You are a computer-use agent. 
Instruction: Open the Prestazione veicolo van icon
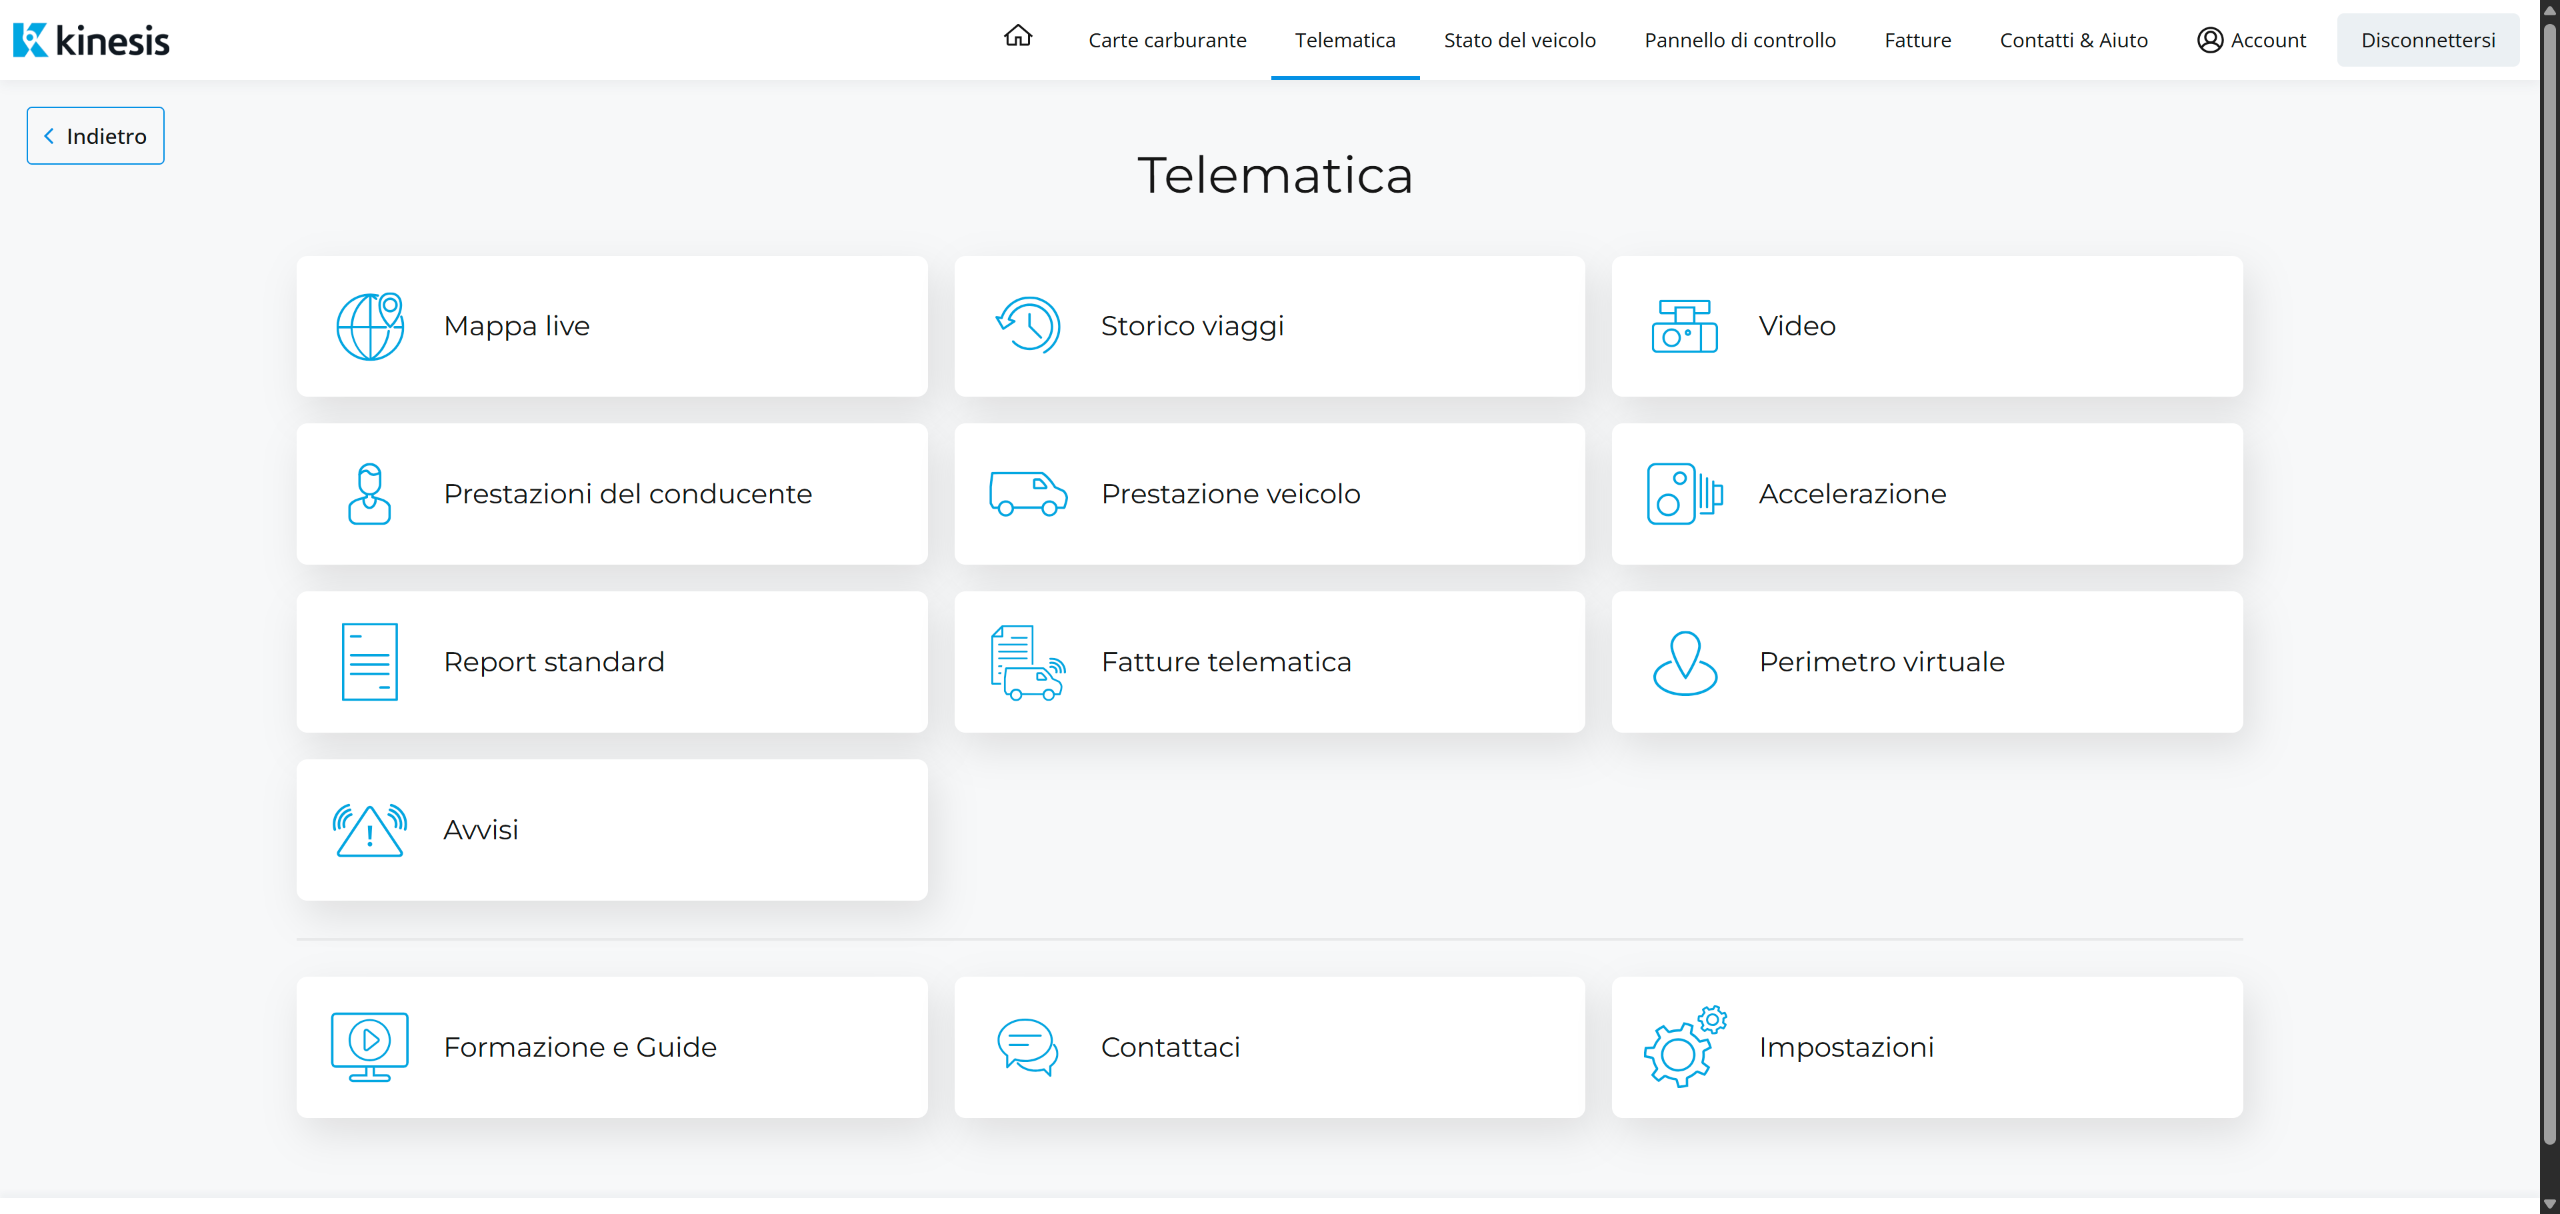coord(1028,494)
